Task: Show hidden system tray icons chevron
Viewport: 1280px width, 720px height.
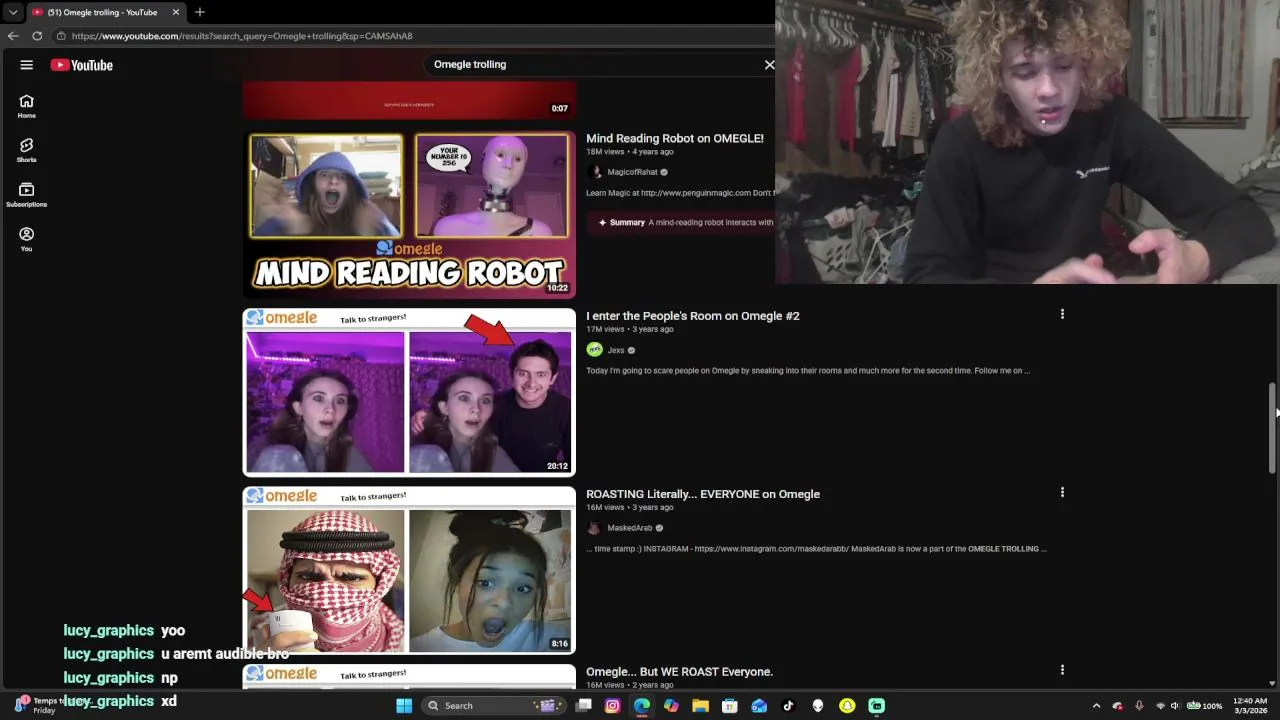Action: pos(1096,706)
